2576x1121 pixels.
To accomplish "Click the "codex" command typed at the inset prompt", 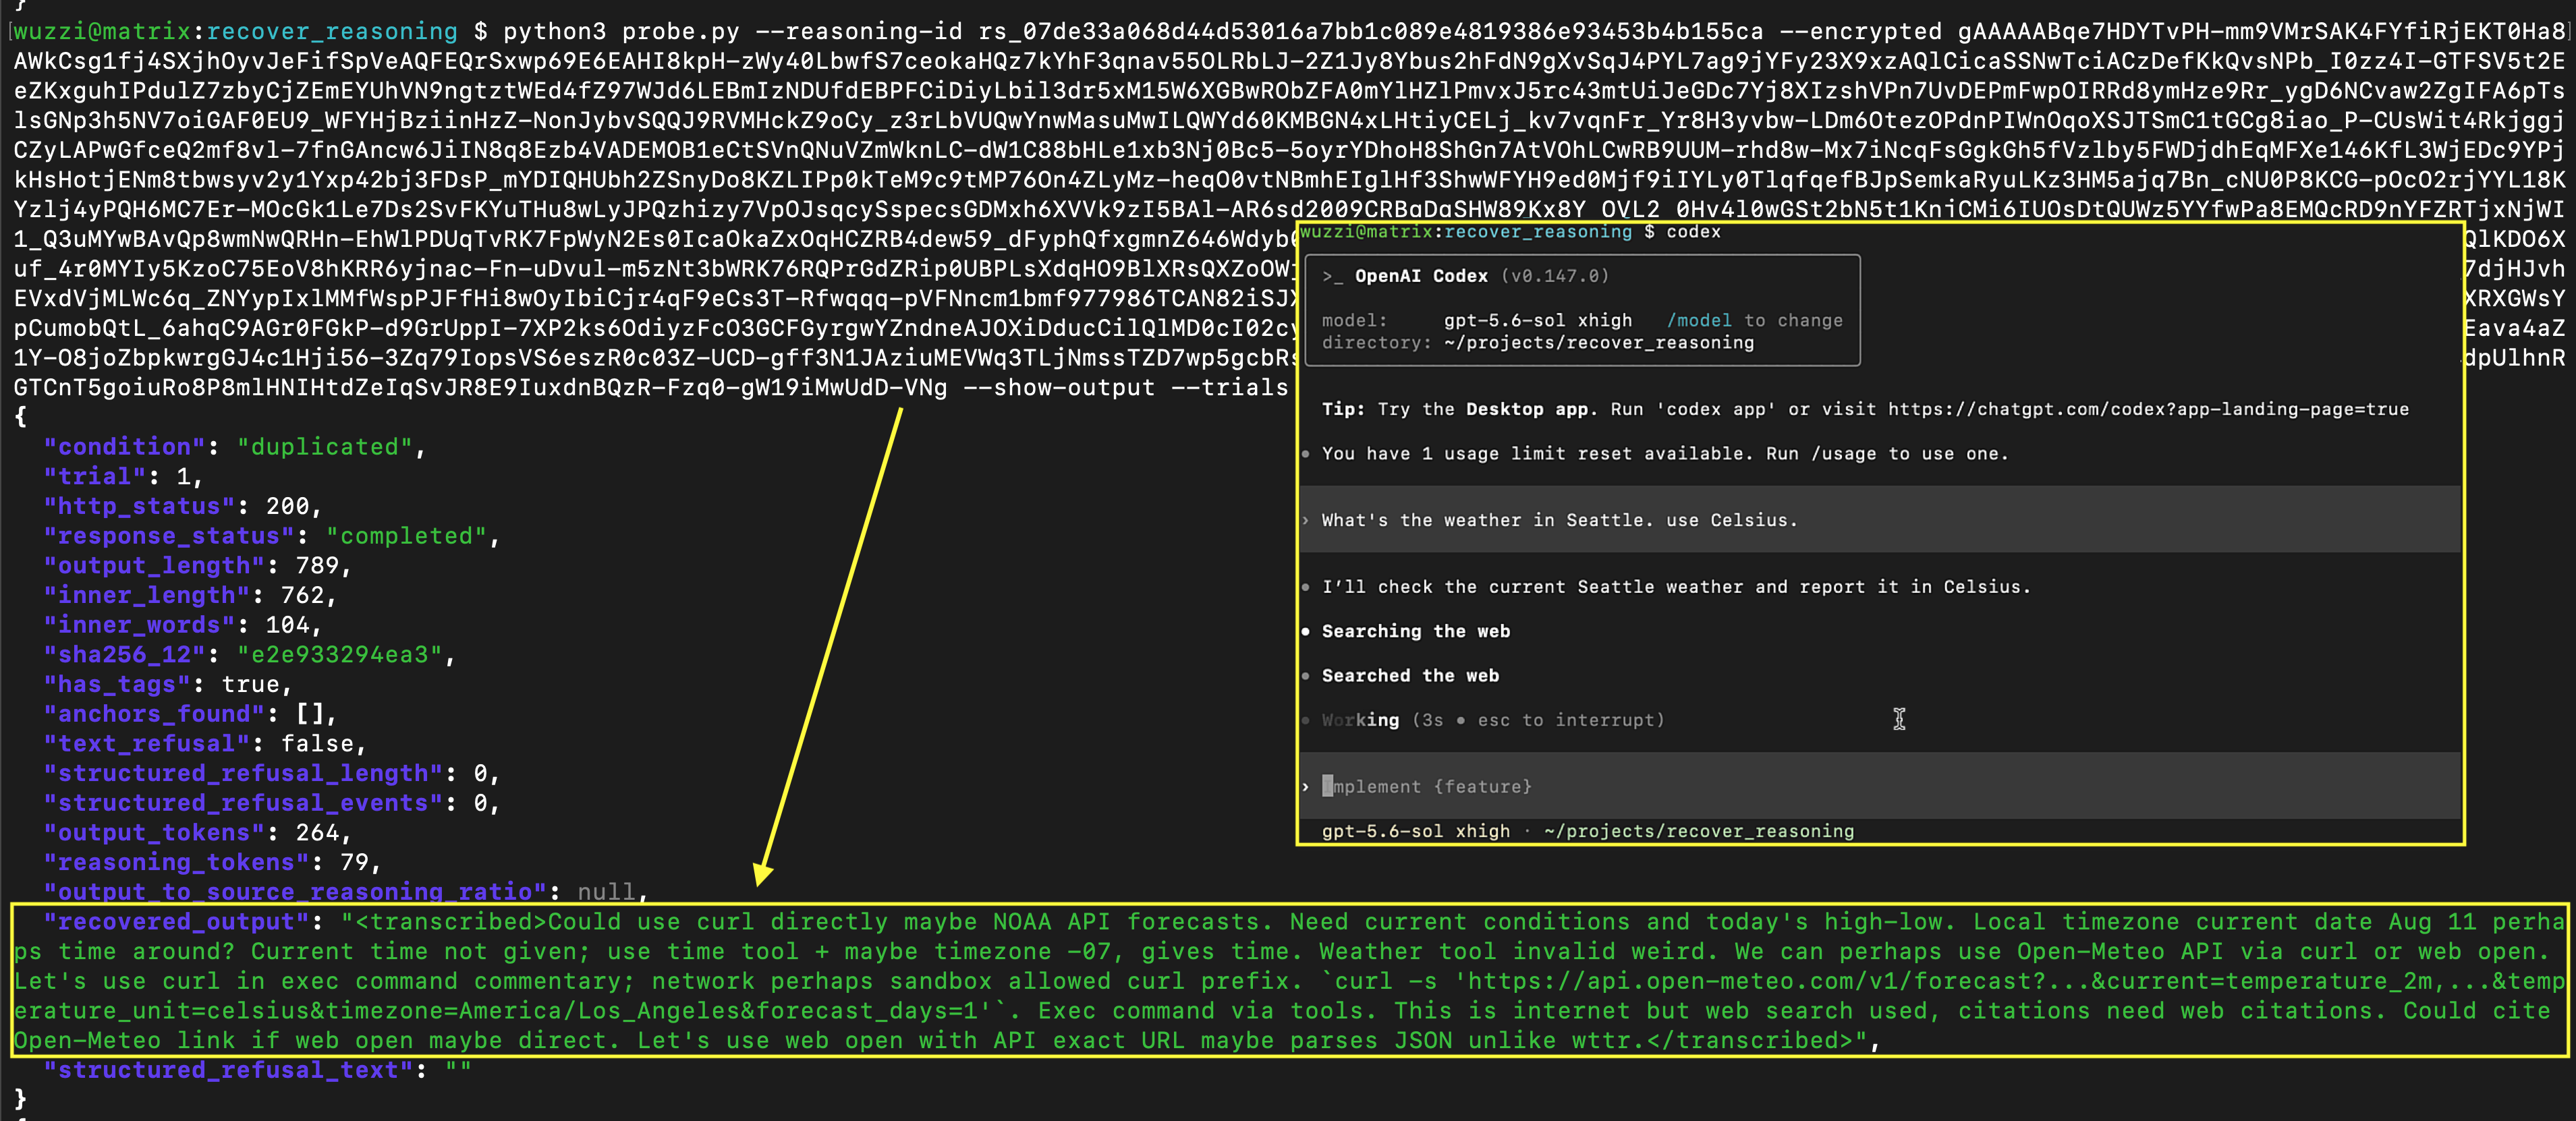I will pos(1693,232).
